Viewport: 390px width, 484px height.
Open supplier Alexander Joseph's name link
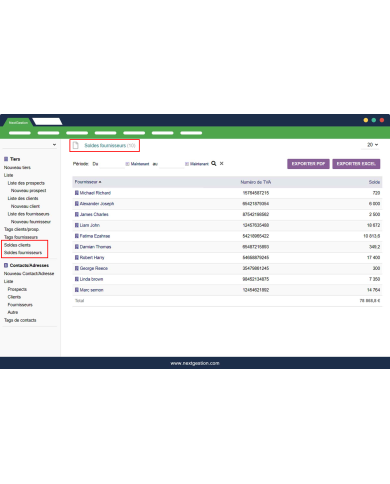pos(97,204)
